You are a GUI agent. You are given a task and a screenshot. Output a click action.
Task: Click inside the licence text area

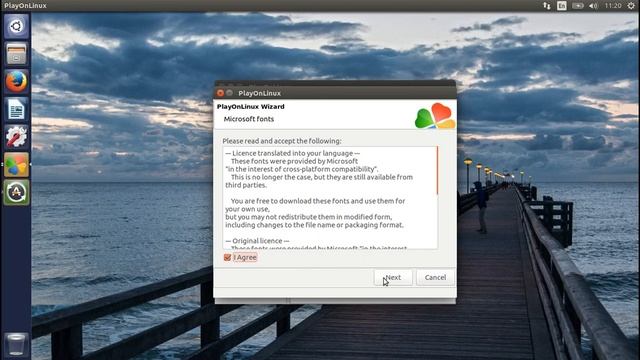[329, 198]
